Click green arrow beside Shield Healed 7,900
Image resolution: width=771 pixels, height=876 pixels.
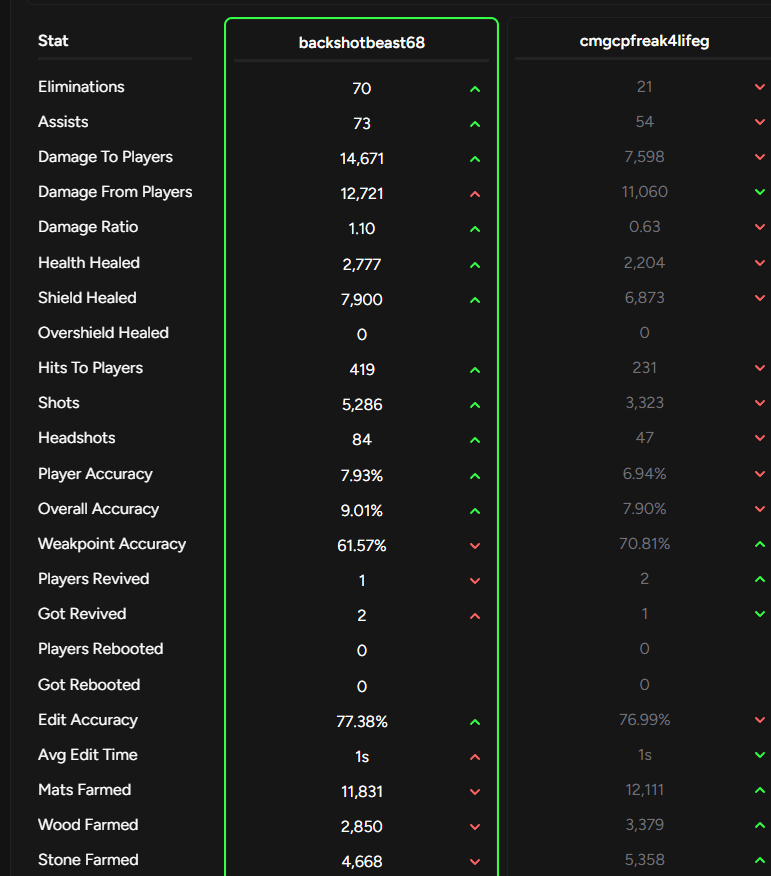click(x=475, y=300)
